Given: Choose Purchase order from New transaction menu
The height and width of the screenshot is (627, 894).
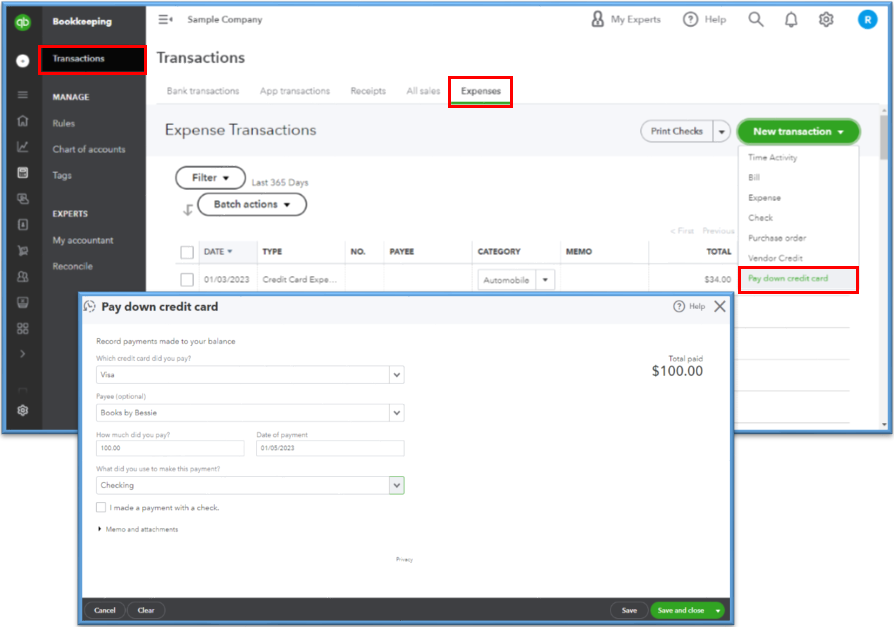Looking at the screenshot, I should coord(777,238).
